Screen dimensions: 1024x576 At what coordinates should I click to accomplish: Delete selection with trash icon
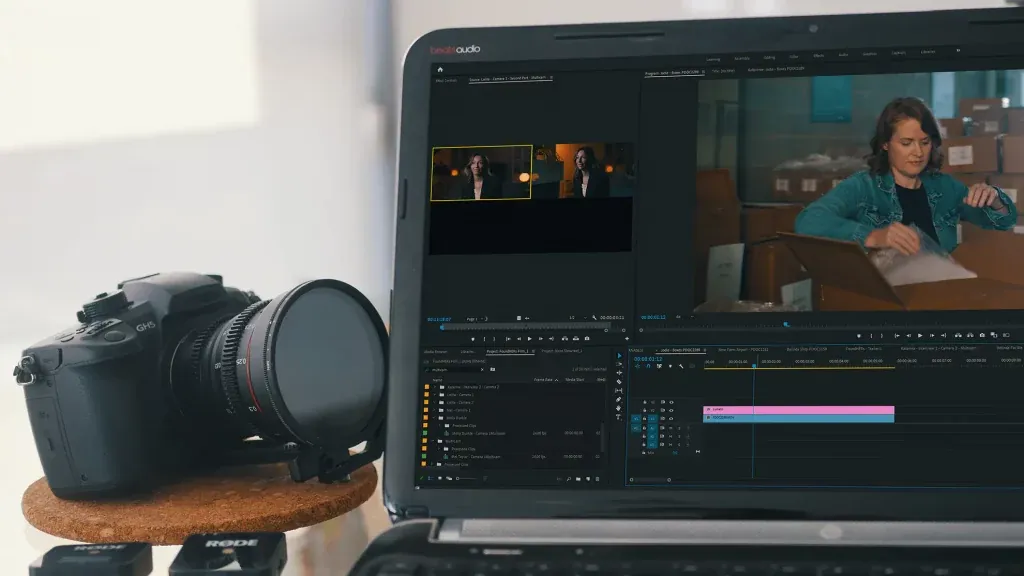[x=598, y=479]
